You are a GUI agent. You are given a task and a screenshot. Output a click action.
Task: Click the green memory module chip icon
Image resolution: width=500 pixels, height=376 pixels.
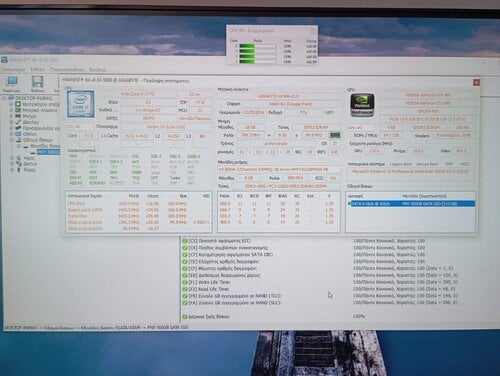[335, 135]
